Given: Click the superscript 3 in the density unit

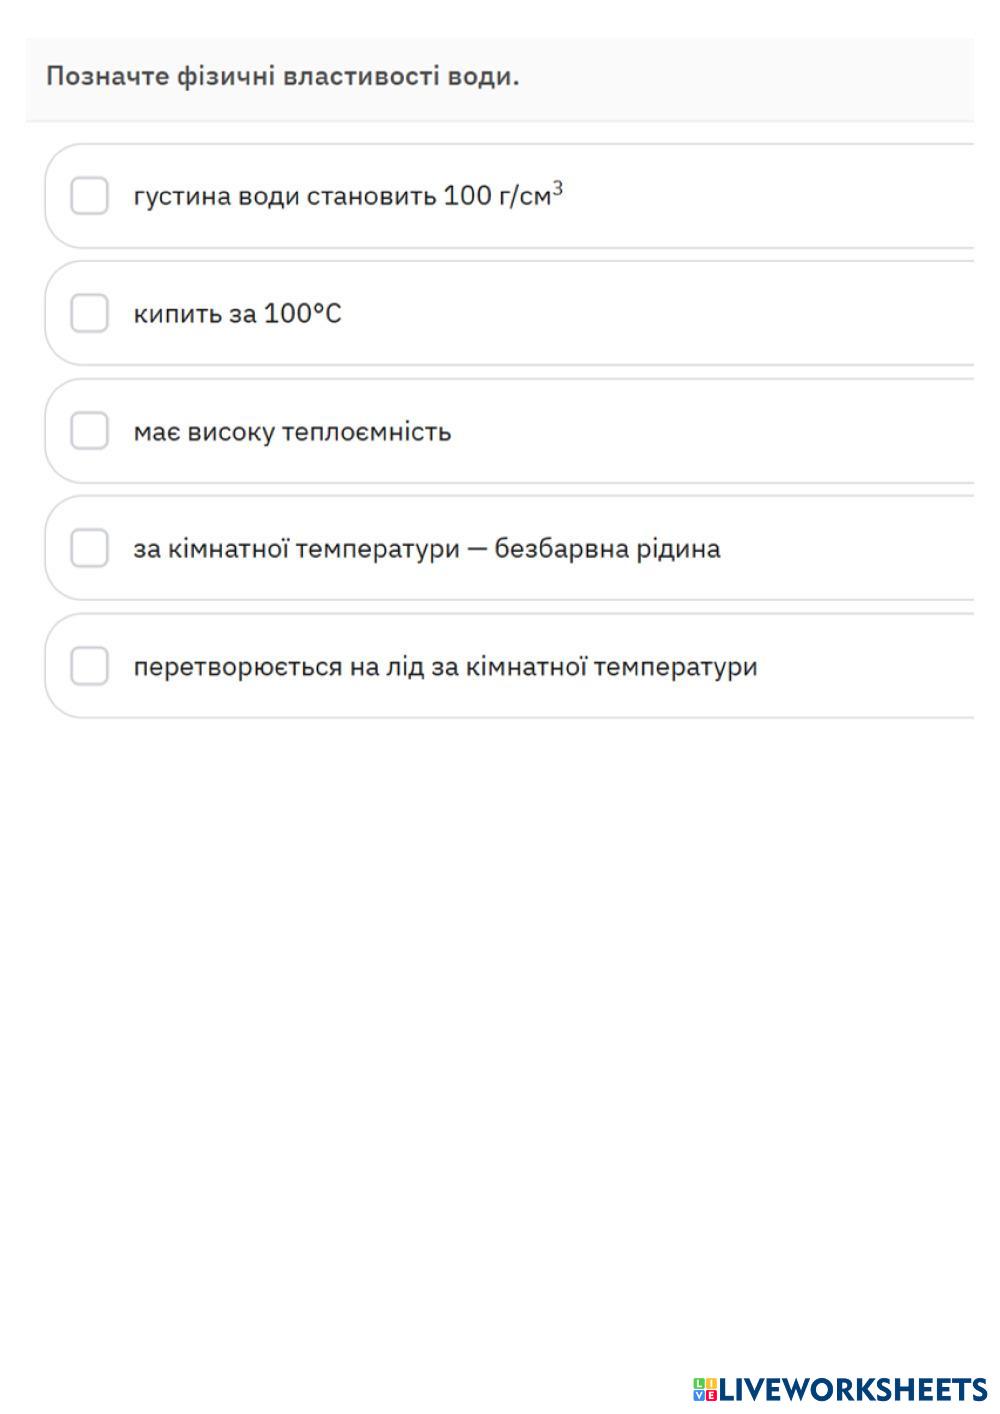Looking at the screenshot, I should pyautogui.click(x=558, y=187).
